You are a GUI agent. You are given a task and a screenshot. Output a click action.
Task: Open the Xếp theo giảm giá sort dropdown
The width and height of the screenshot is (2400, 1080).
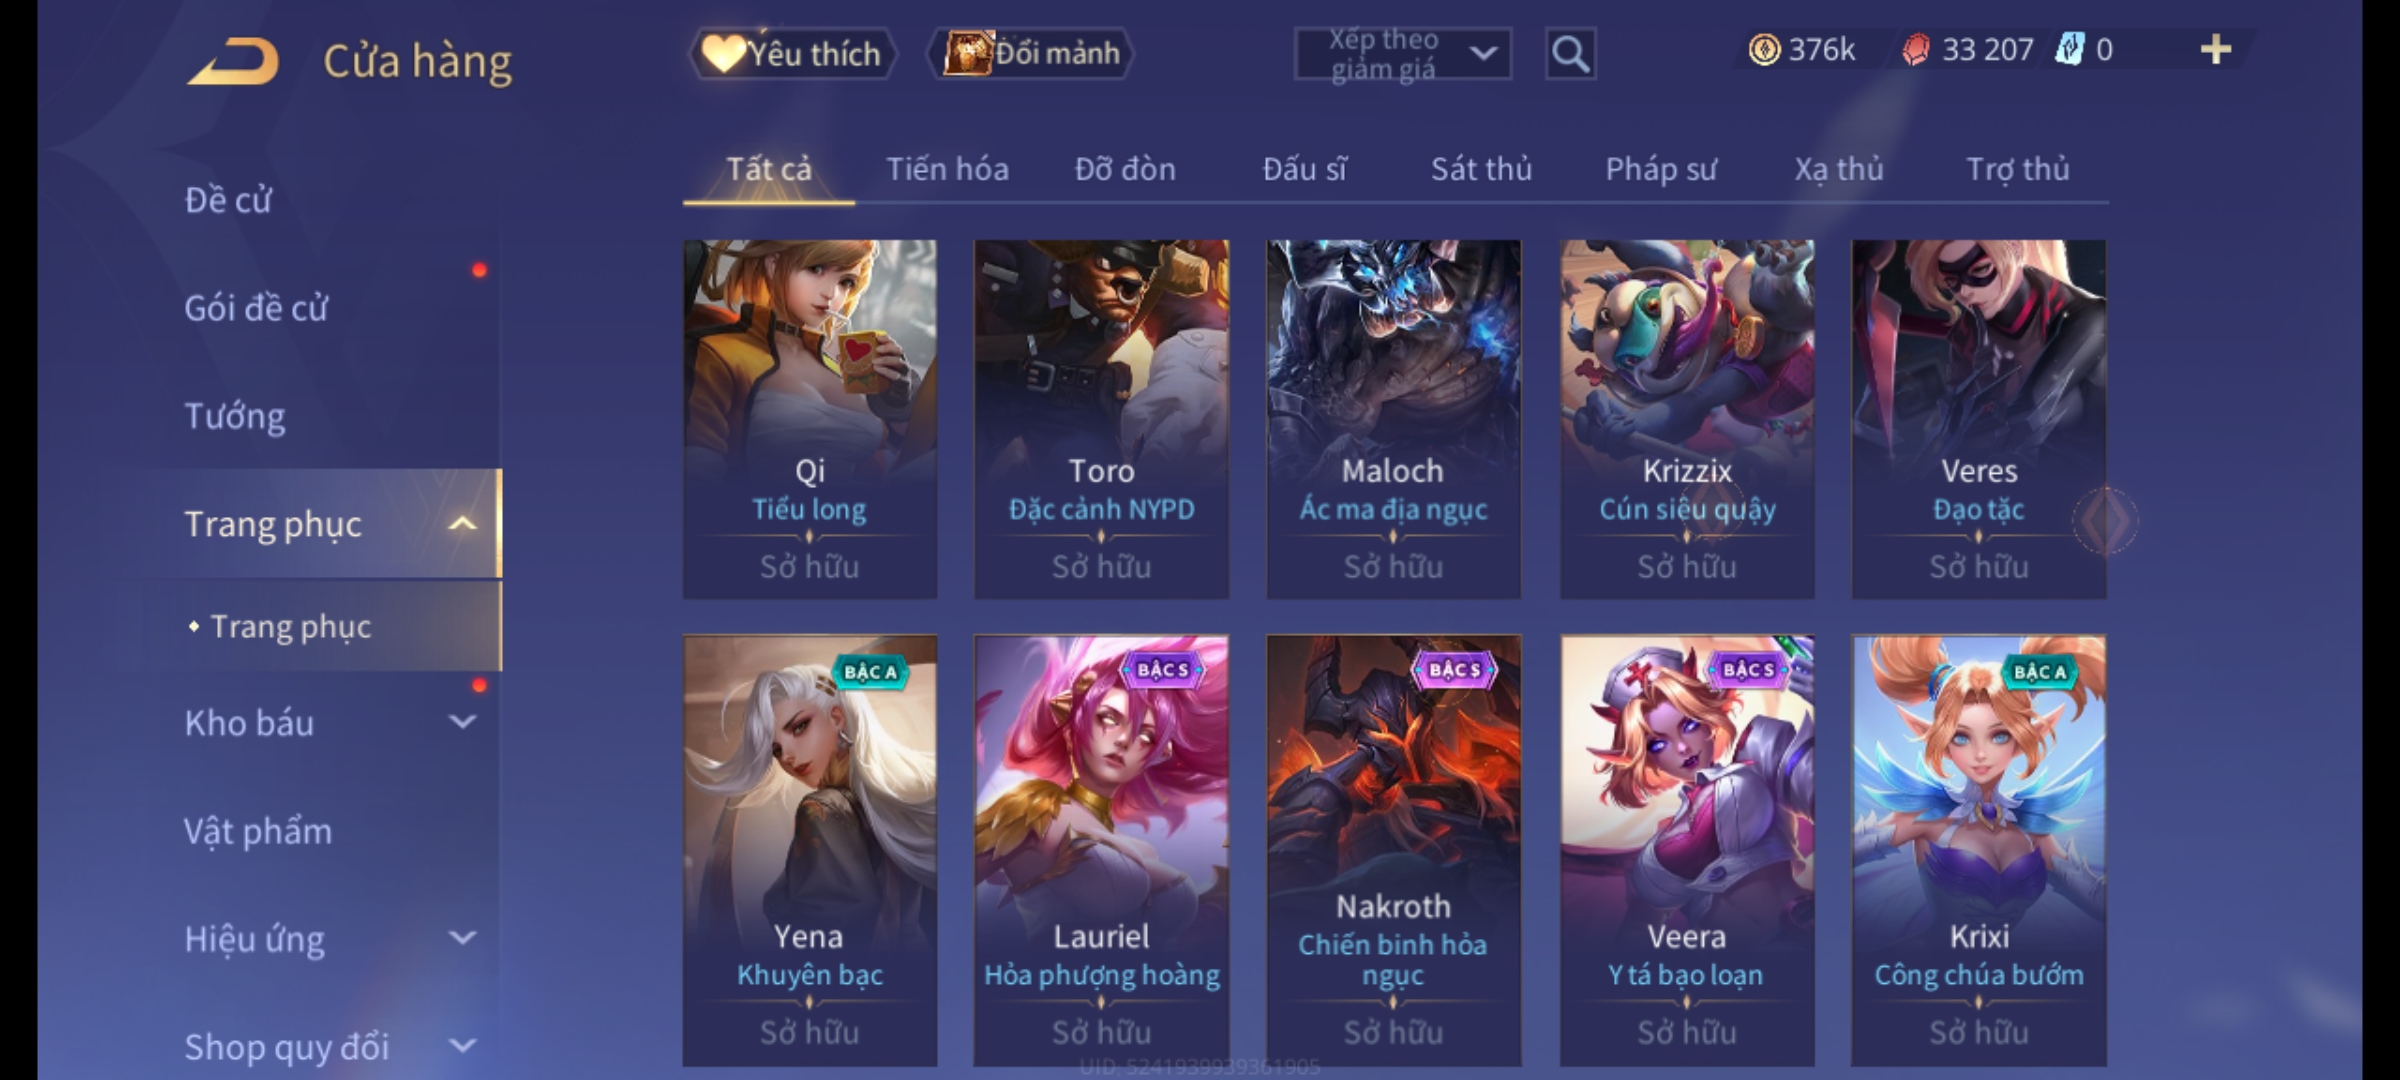click(x=1402, y=54)
